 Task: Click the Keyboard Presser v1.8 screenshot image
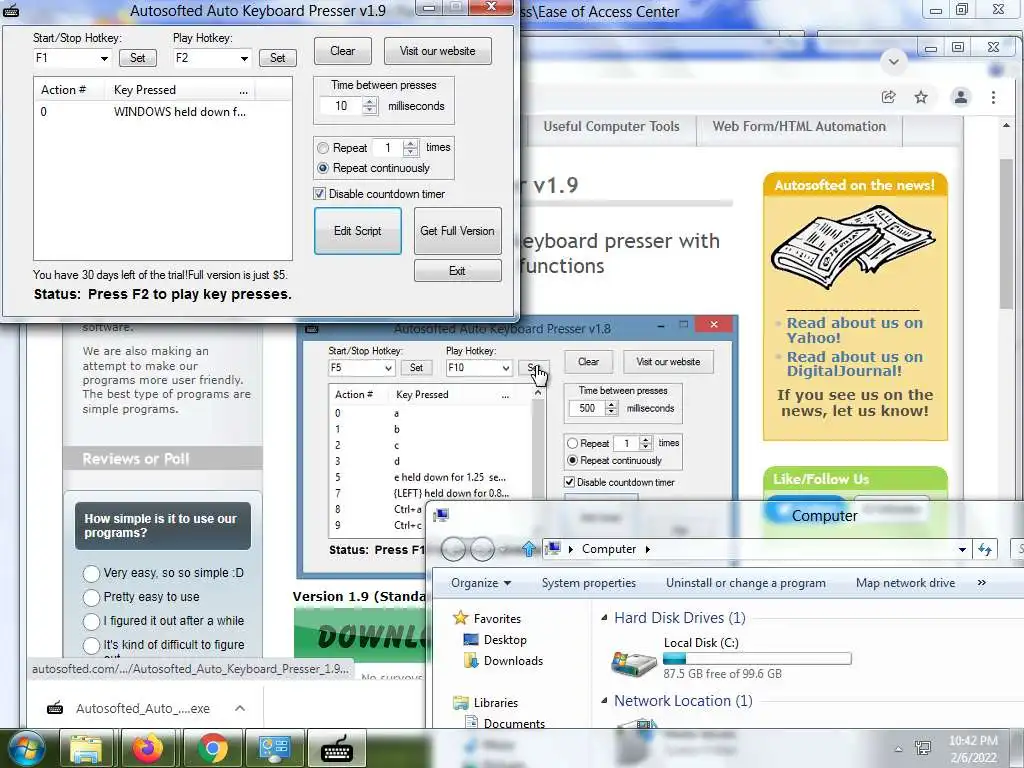[517, 447]
